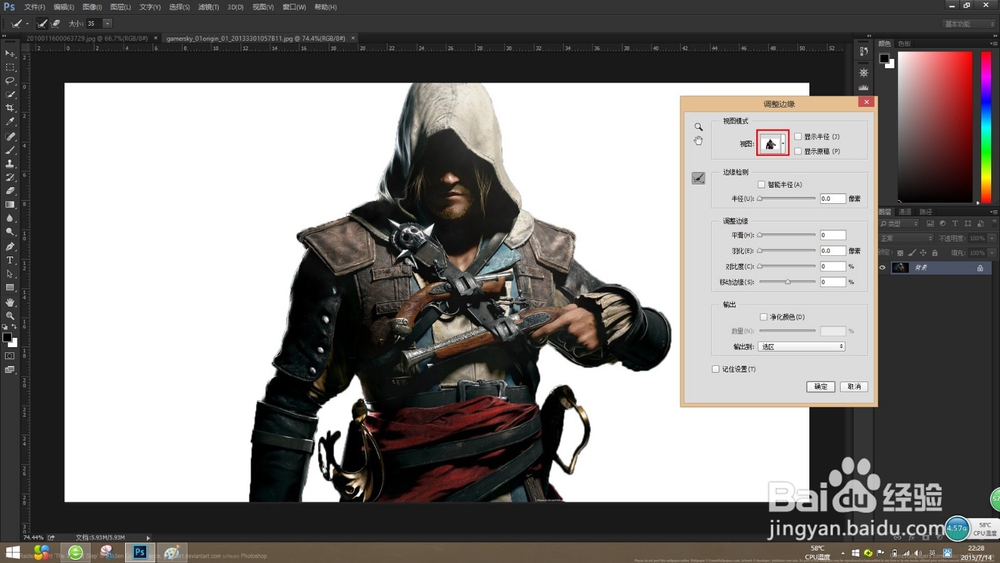Select Refine Radius brush in dialog
The image size is (1000, 563).
[x=698, y=179]
